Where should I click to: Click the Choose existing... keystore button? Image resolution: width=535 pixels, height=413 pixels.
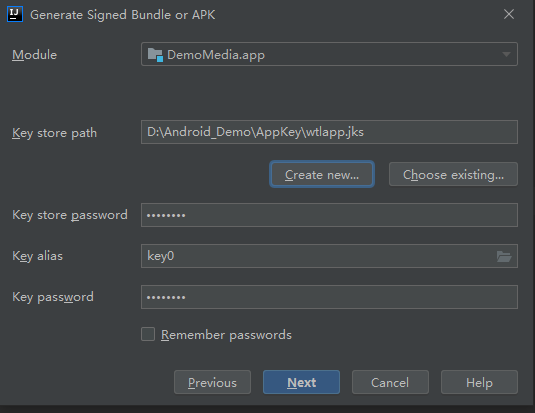tap(453, 174)
